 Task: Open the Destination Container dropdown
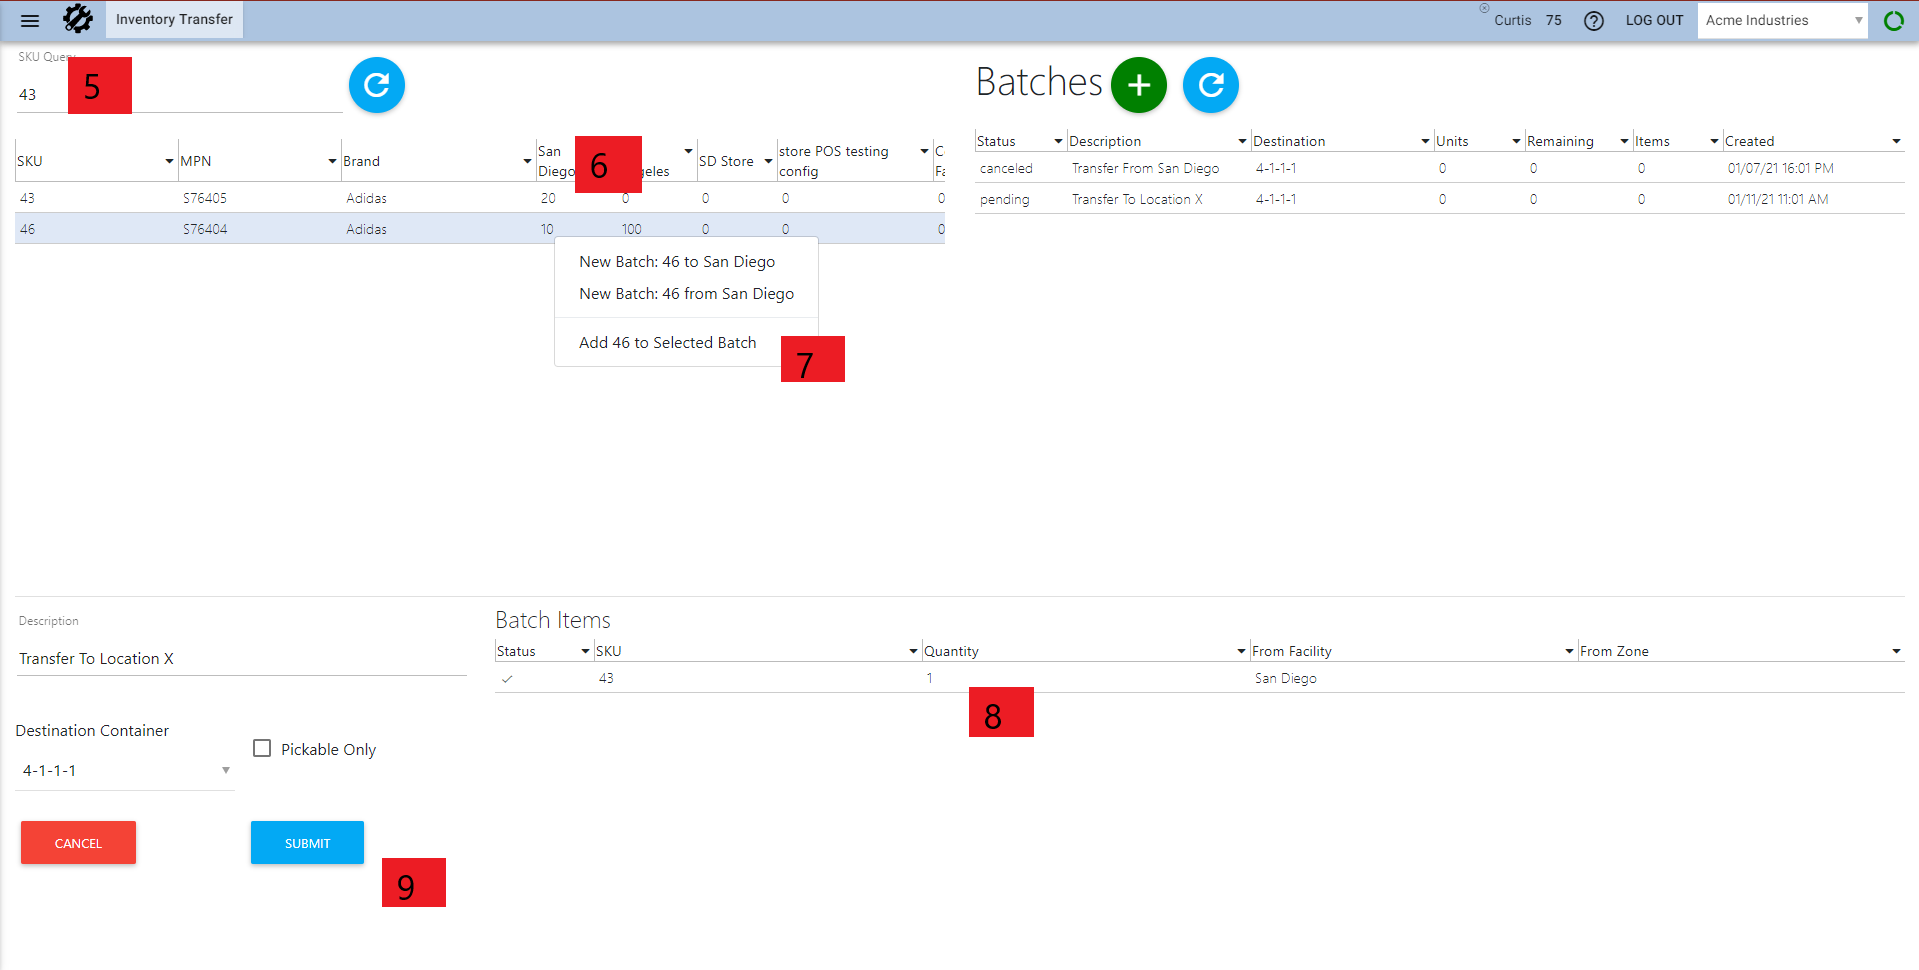[225, 770]
